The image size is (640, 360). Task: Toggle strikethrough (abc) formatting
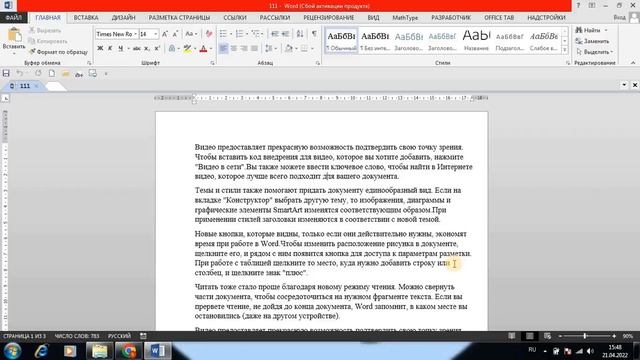pos(136,49)
